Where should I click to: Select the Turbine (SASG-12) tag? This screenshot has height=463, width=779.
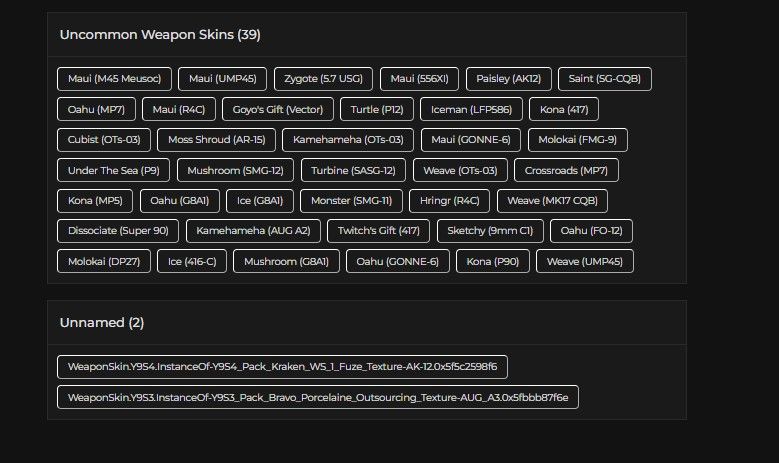(353, 170)
